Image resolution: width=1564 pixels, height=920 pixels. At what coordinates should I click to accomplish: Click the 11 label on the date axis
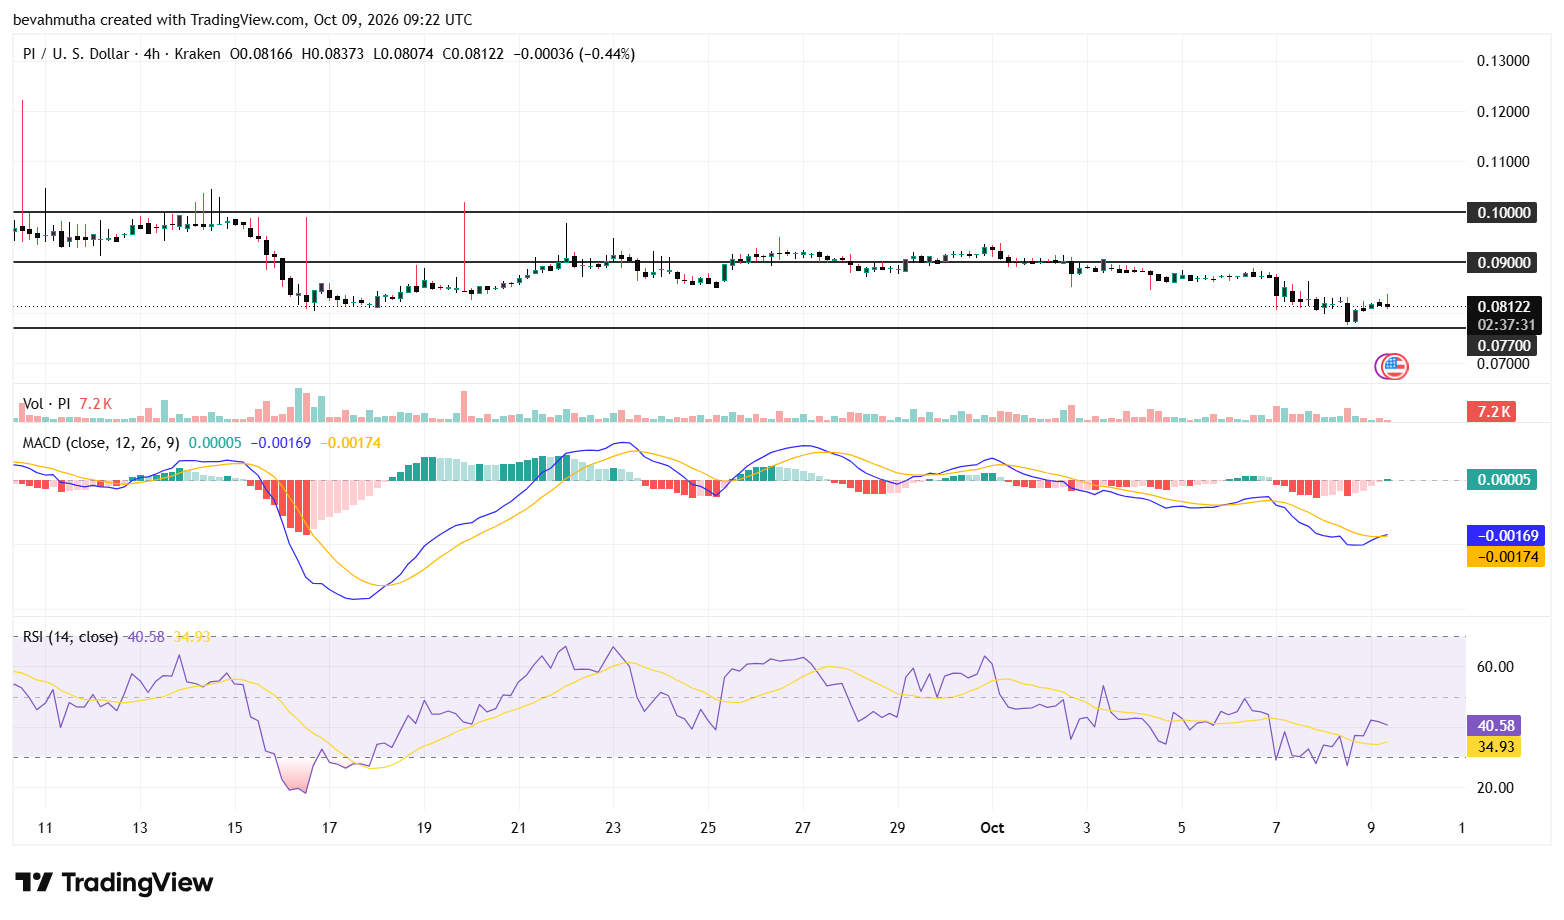pyautogui.click(x=45, y=828)
